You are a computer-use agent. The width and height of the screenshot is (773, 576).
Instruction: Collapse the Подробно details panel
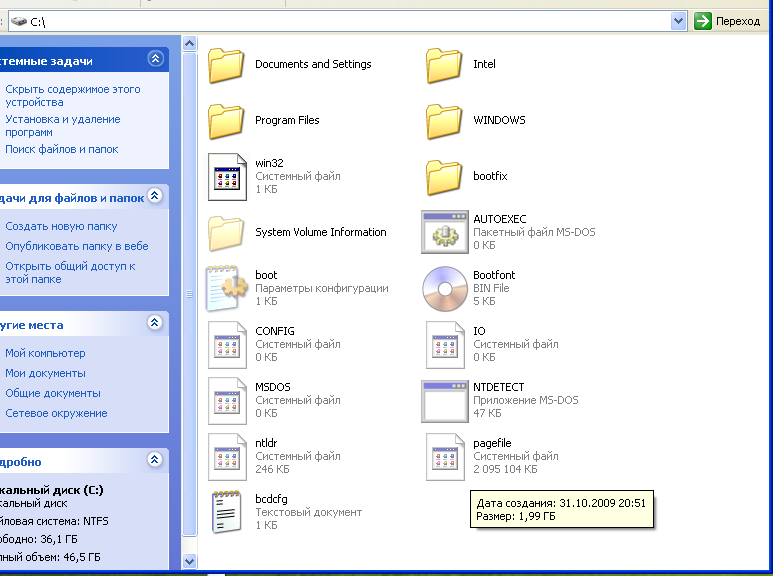(x=154, y=460)
